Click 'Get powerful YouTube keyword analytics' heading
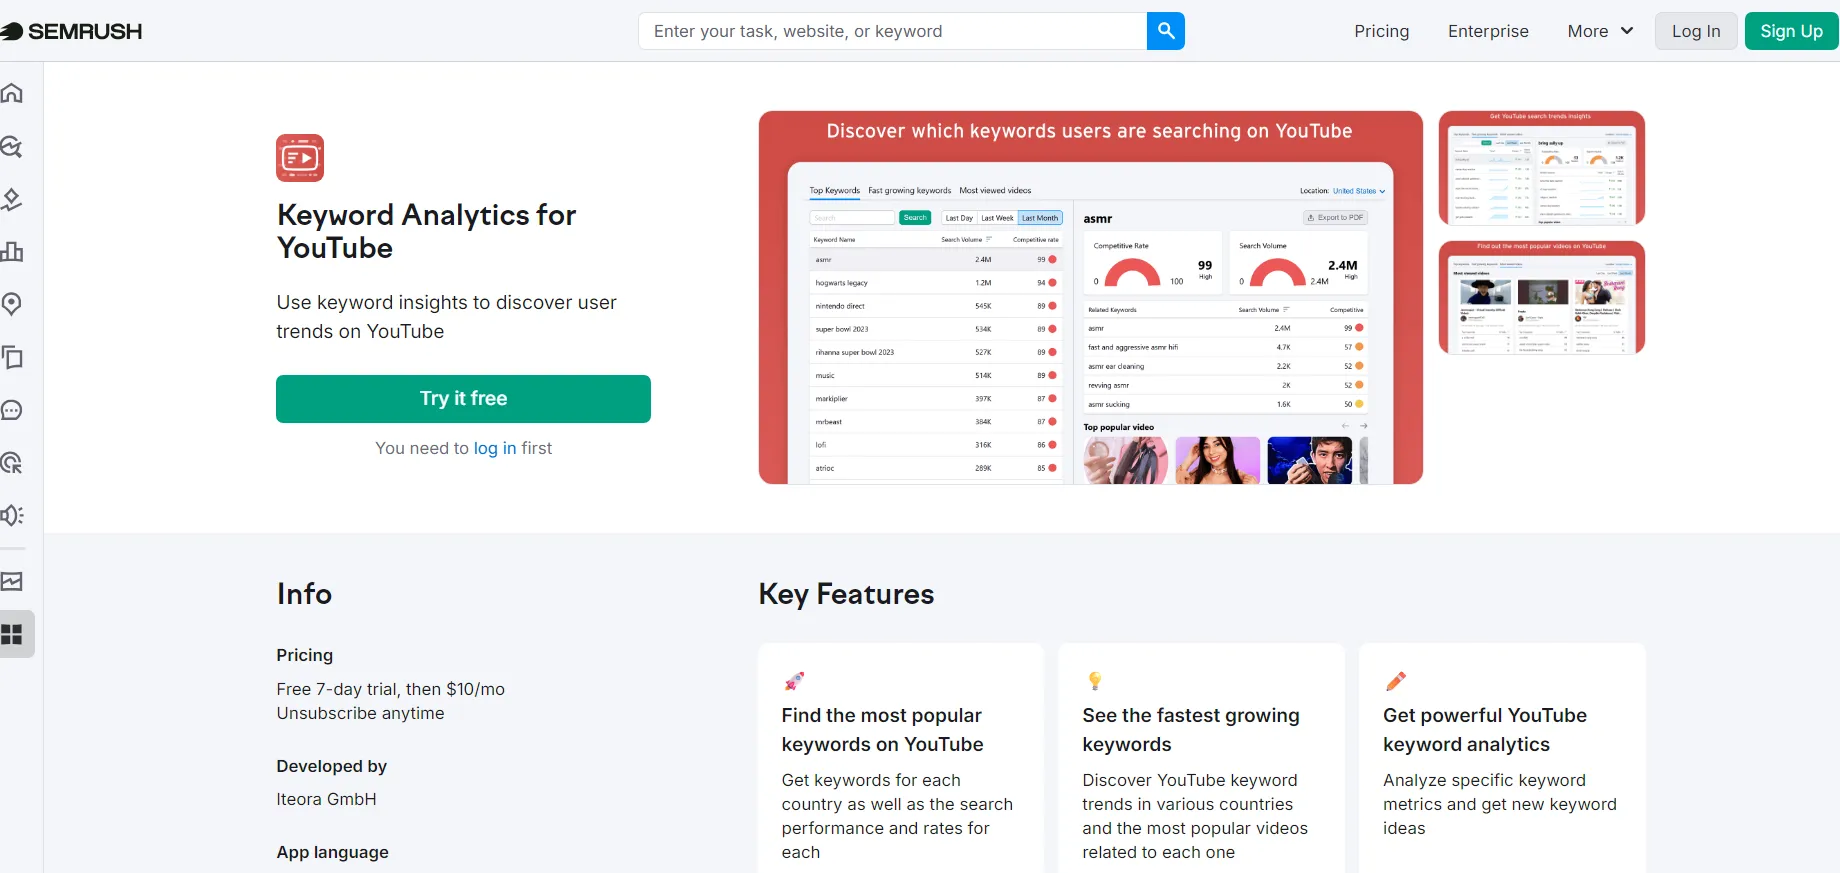The image size is (1840, 873). coord(1484,730)
